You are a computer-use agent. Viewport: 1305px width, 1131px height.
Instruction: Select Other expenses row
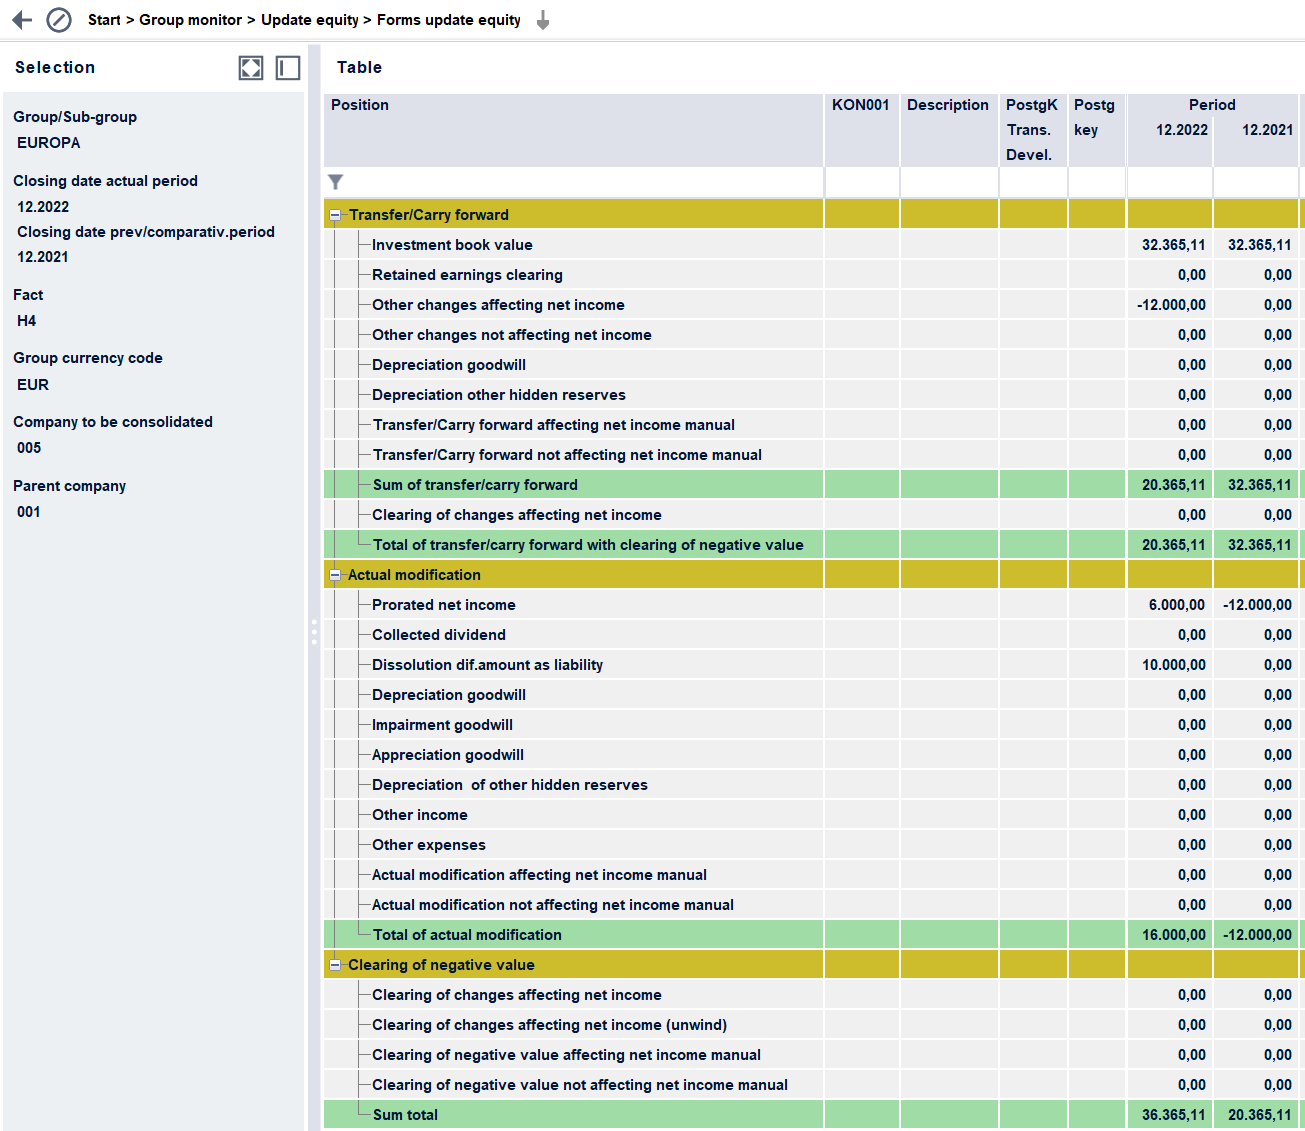coord(814,845)
